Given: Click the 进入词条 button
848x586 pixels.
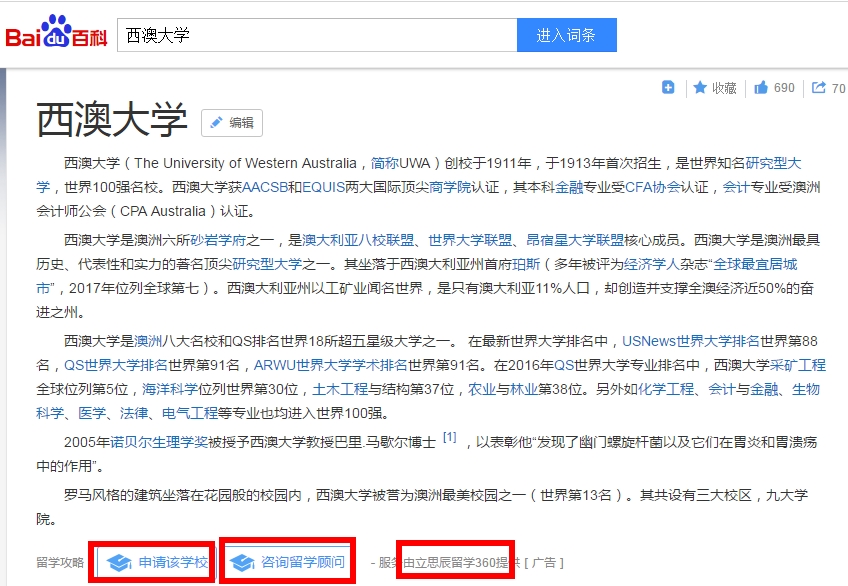Looking at the screenshot, I should click(x=566, y=35).
